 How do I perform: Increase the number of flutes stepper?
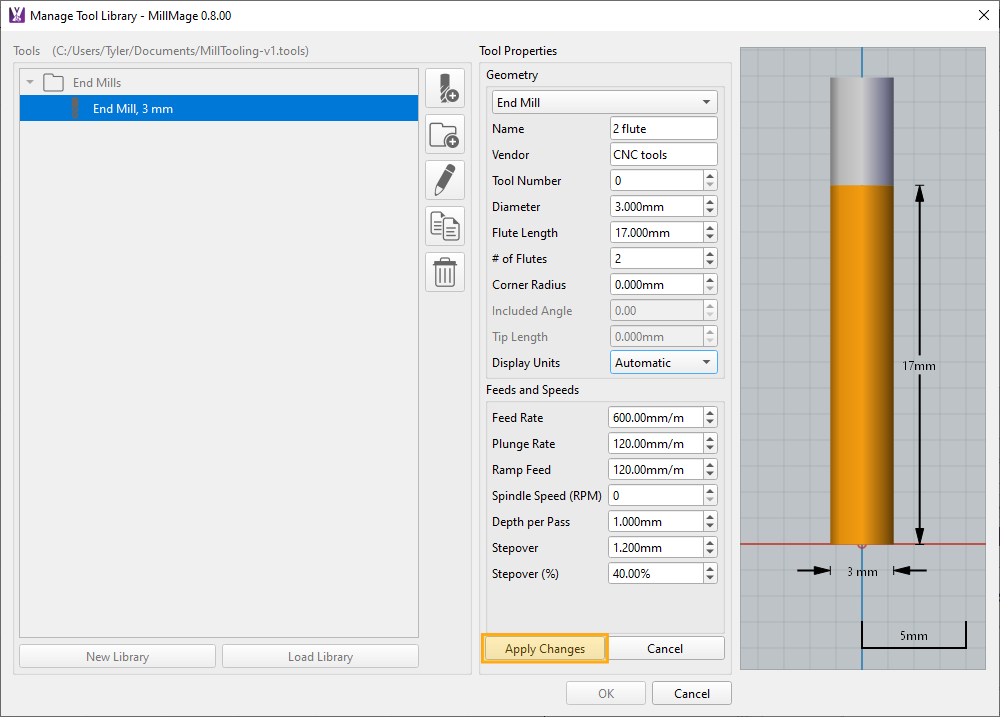coord(710,254)
